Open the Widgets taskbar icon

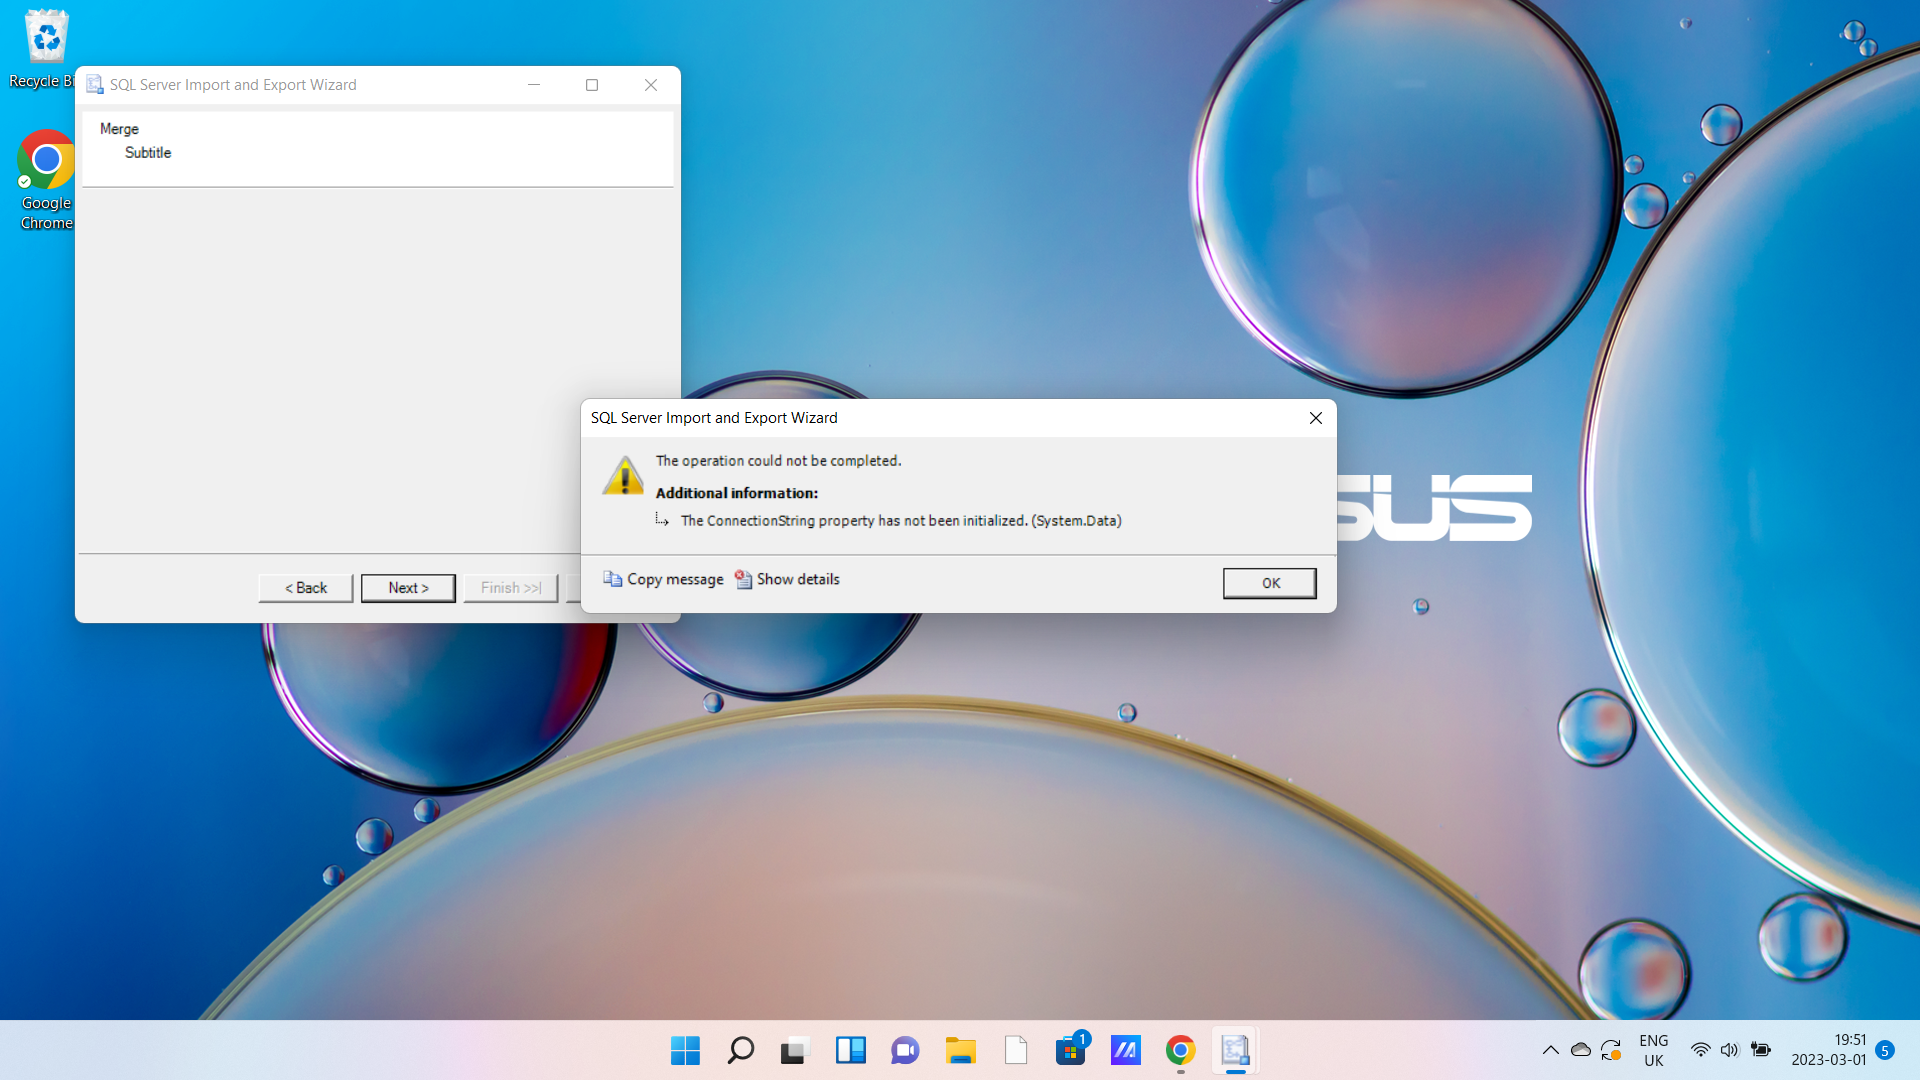coord(850,1050)
